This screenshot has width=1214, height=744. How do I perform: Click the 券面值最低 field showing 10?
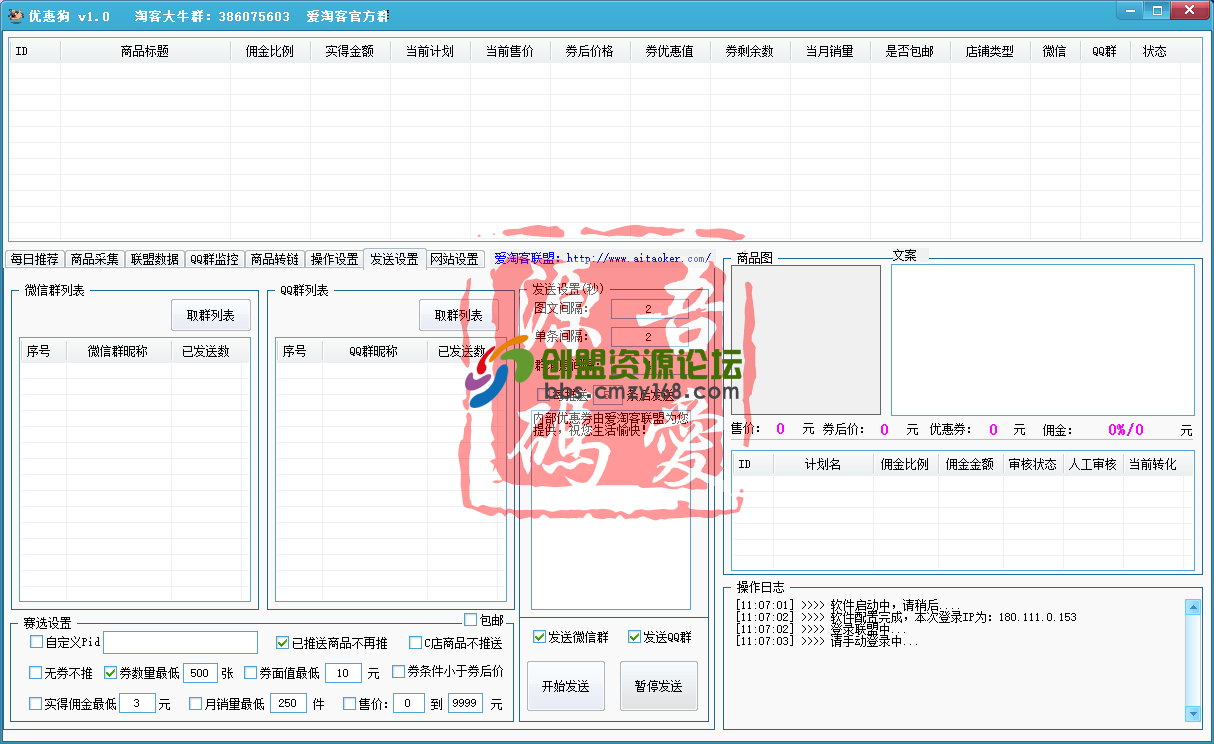tap(343, 673)
